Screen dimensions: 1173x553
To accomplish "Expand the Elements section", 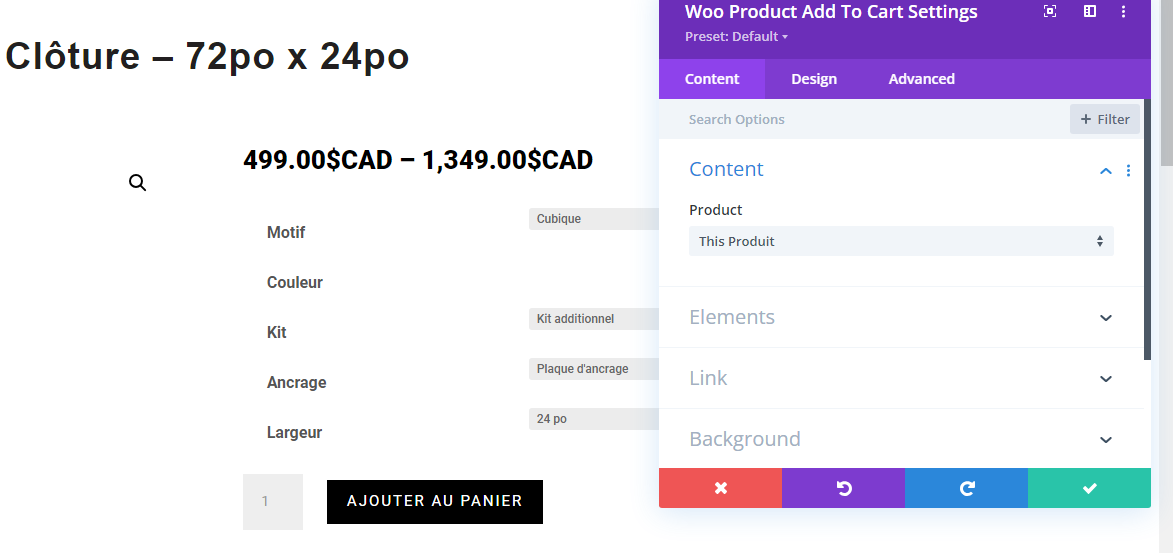I will click(901, 317).
